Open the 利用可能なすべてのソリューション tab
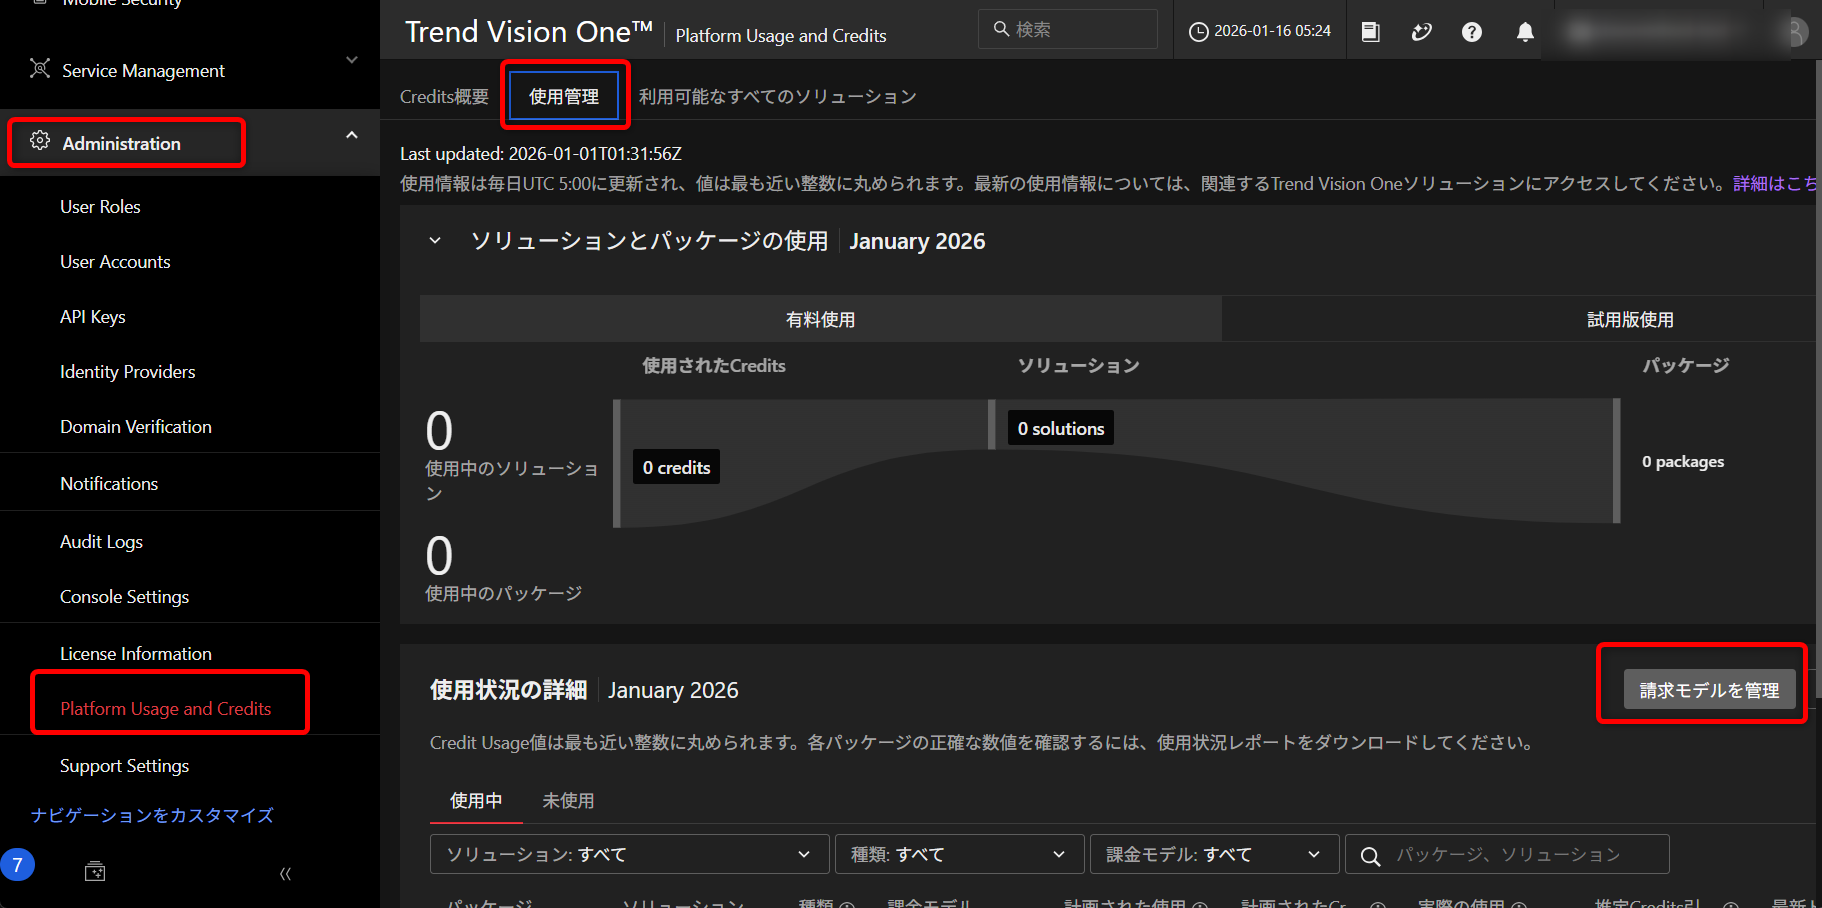 pos(777,95)
